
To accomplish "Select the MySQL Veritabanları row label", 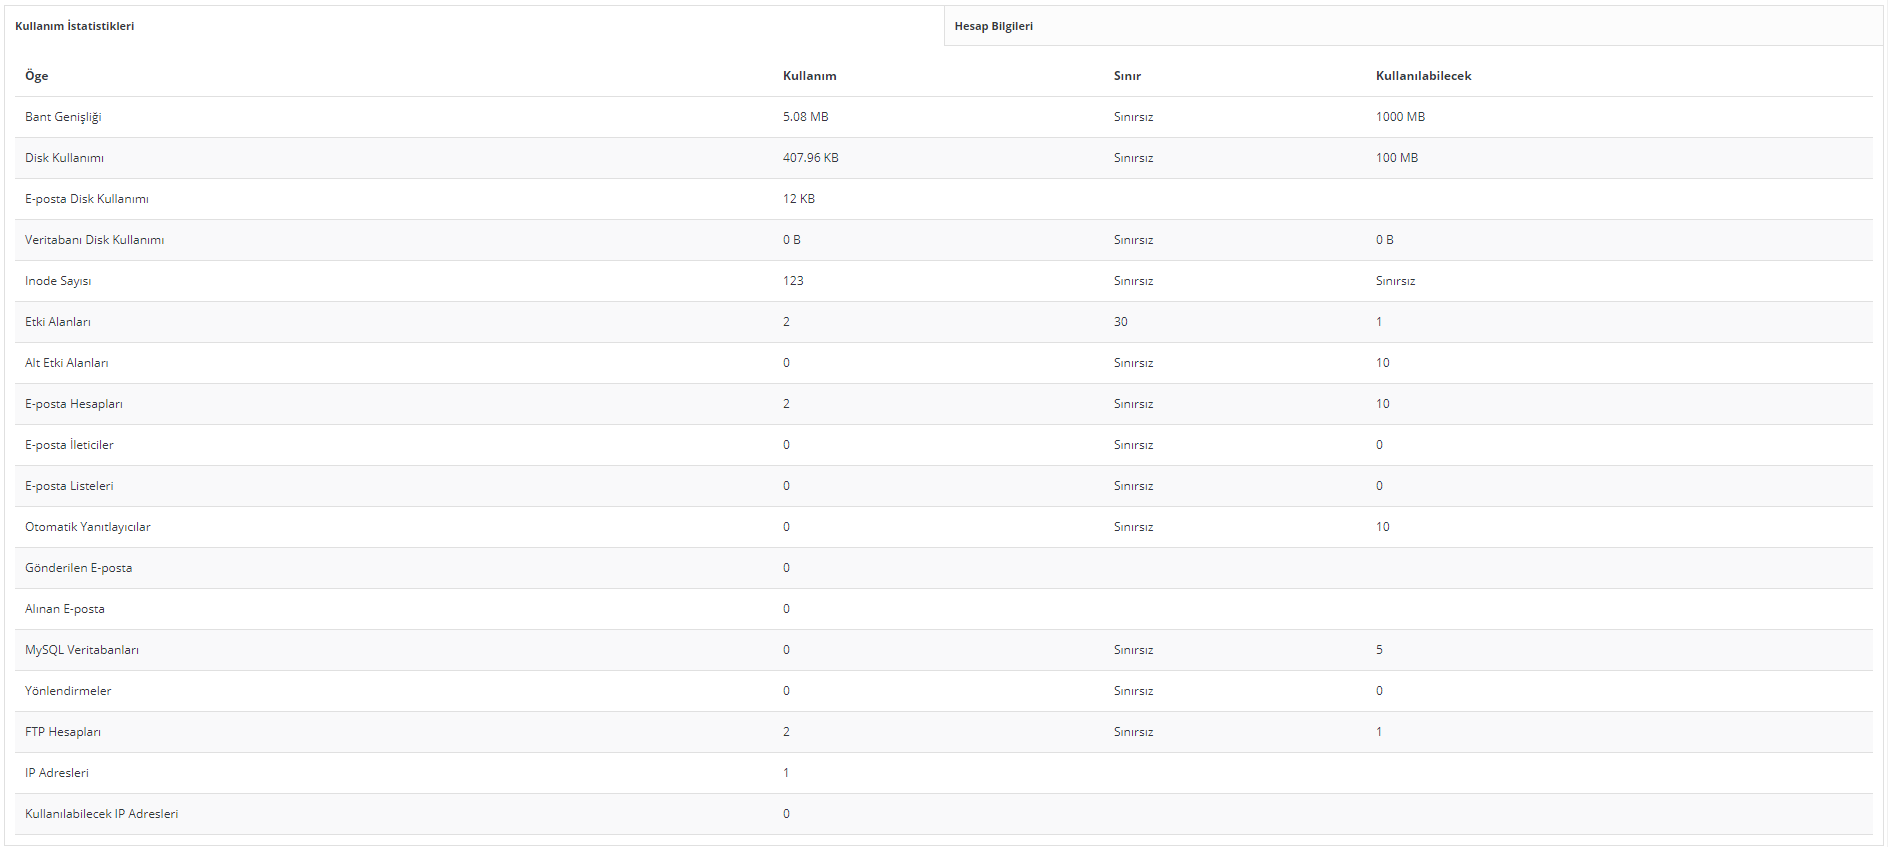I will point(82,650).
